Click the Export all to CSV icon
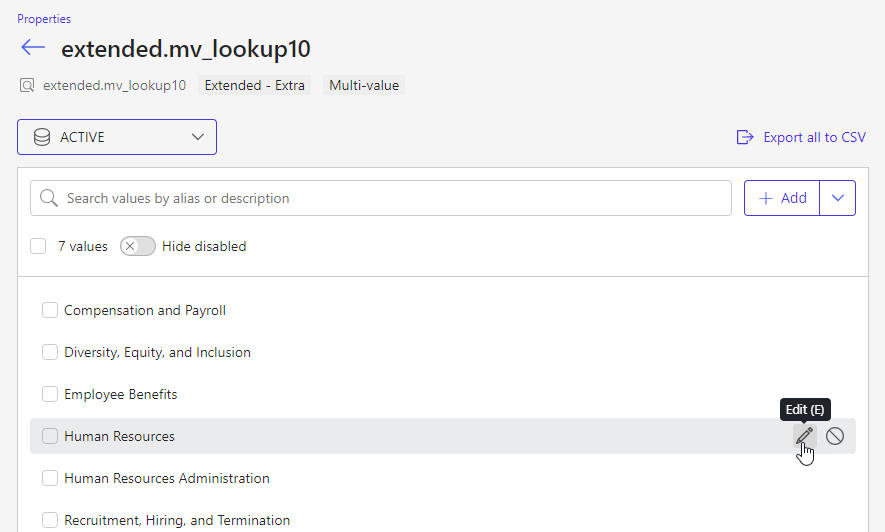885x532 pixels. pyautogui.click(x=744, y=137)
